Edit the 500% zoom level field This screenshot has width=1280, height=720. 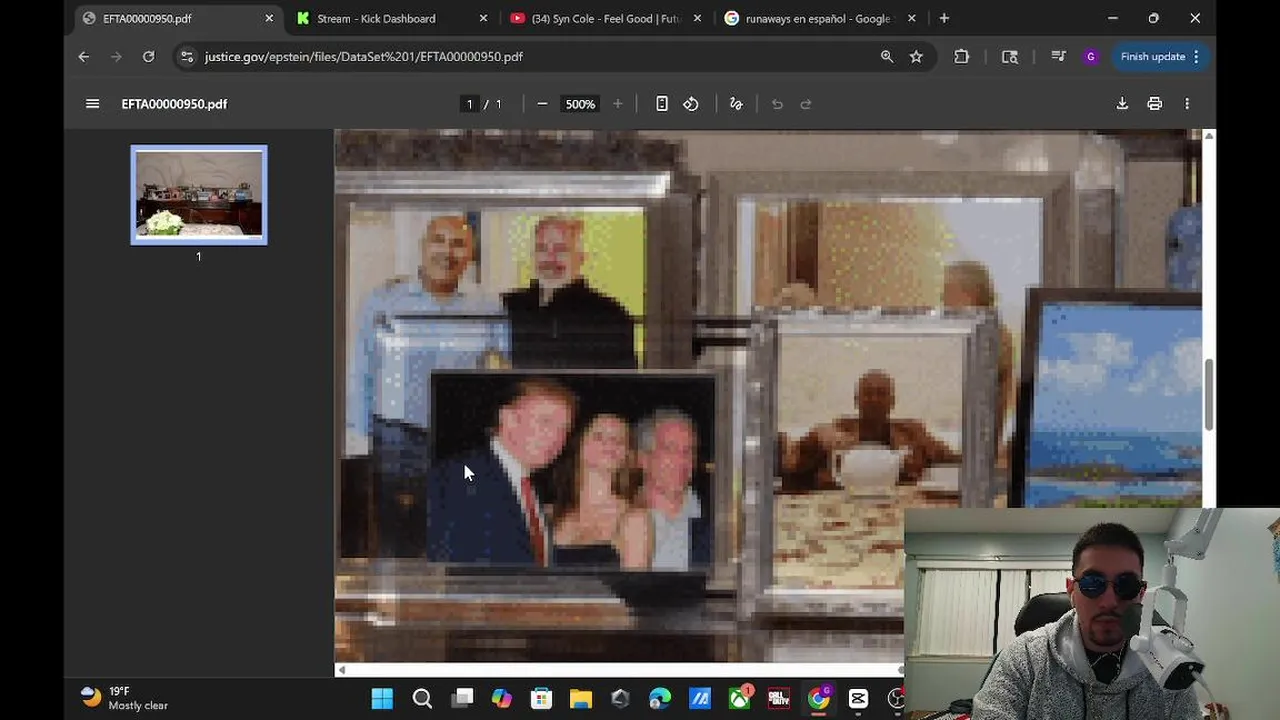[x=580, y=104]
